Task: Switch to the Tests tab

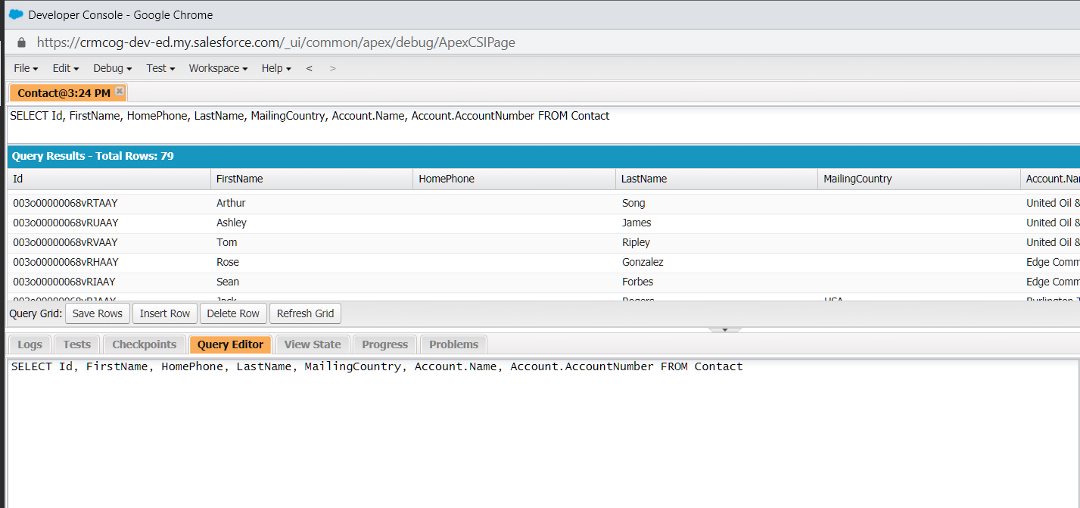Action: pos(76,344)
